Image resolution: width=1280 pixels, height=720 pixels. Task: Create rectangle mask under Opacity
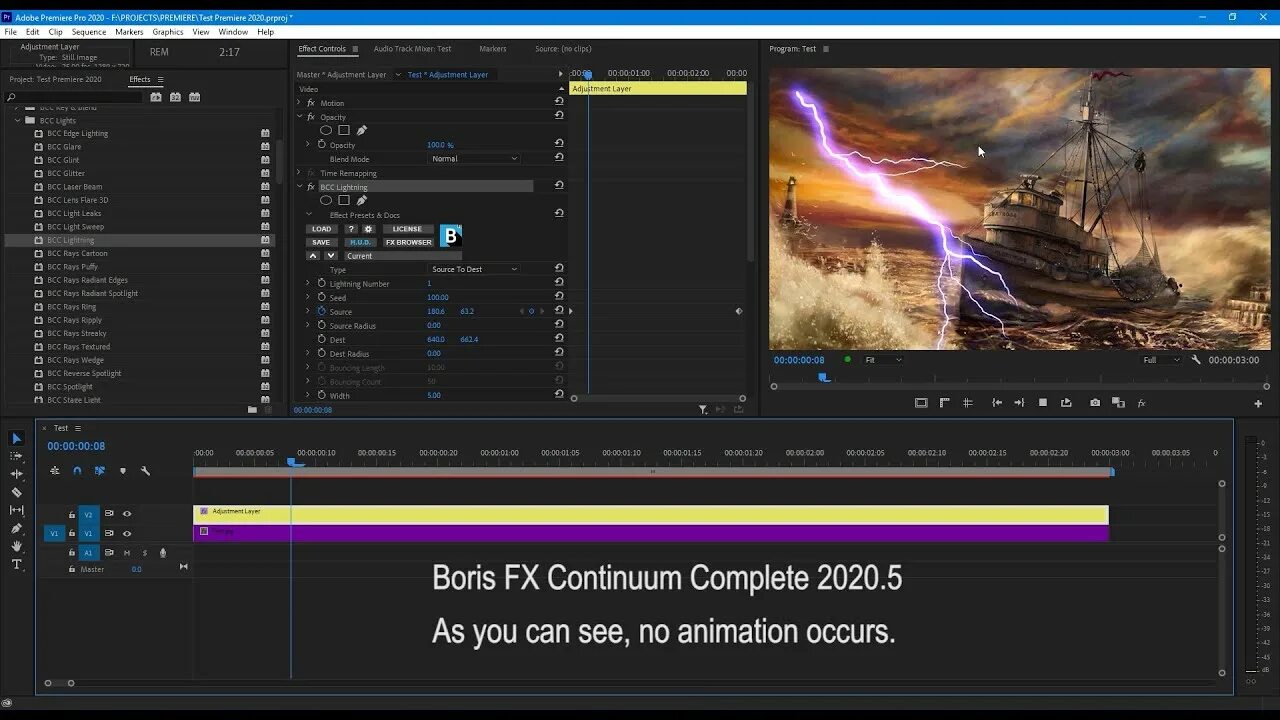coord(344,130)
